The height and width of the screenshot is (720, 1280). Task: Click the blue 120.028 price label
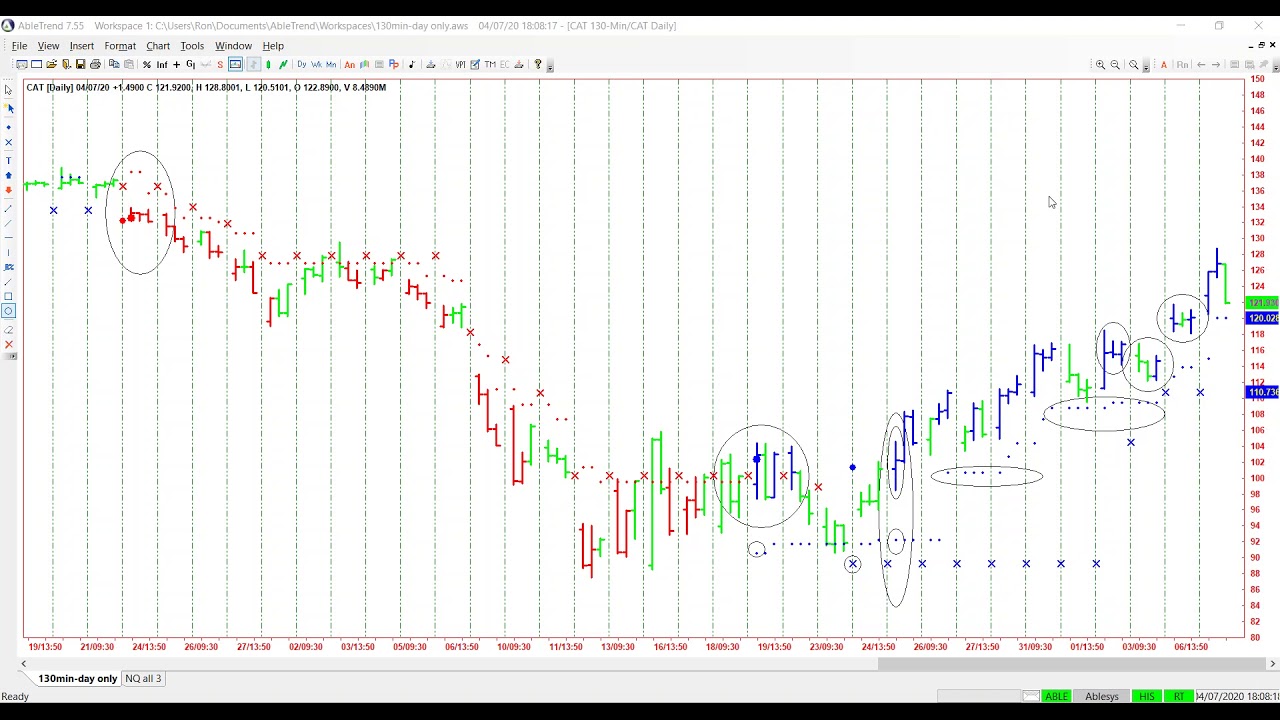tap(1262, 318)
